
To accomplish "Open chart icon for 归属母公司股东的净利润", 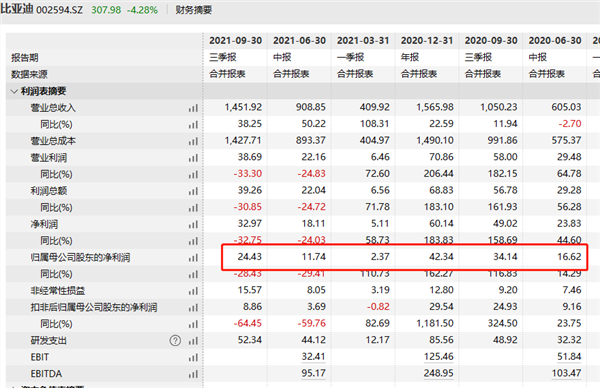I will click(193, 258).
